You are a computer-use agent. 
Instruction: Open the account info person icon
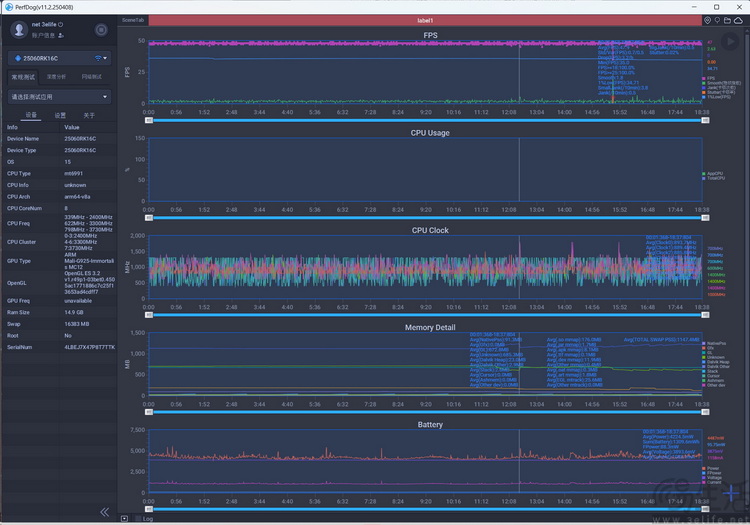tap(61, 35)
